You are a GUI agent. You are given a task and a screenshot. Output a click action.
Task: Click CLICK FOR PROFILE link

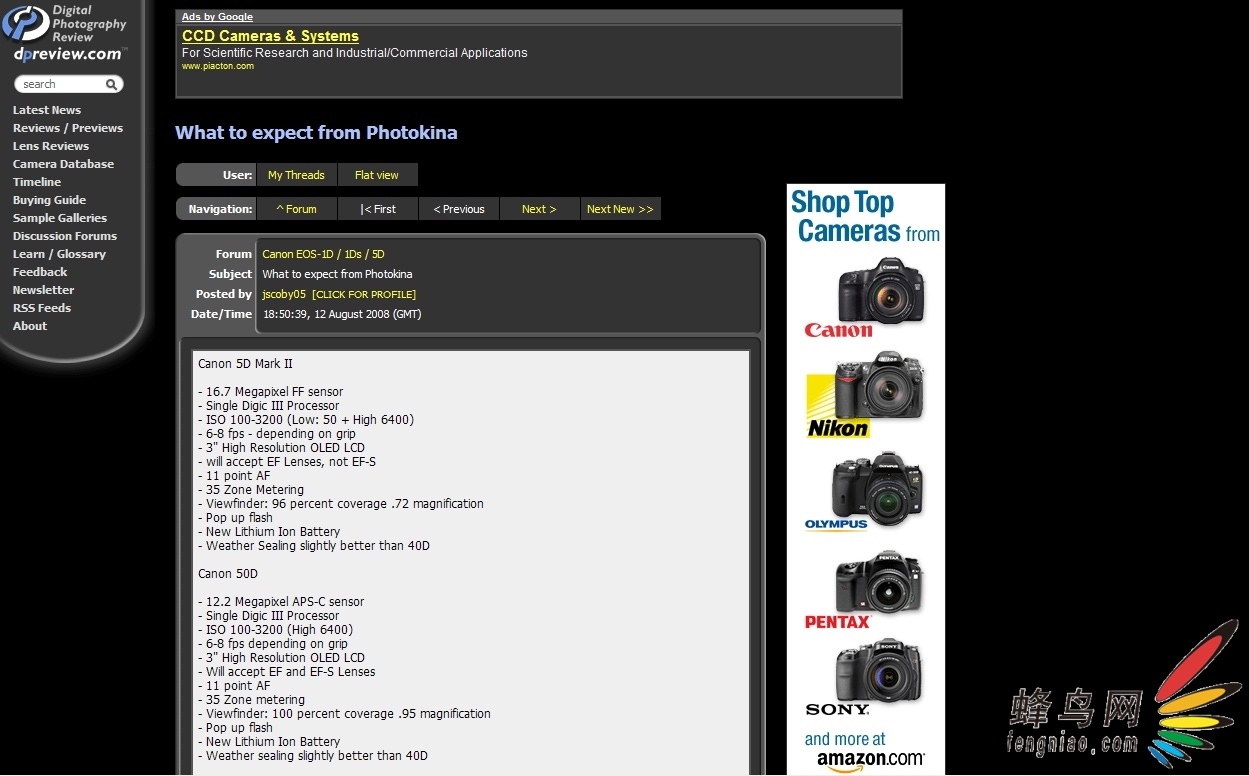click(x=364, y=295)
